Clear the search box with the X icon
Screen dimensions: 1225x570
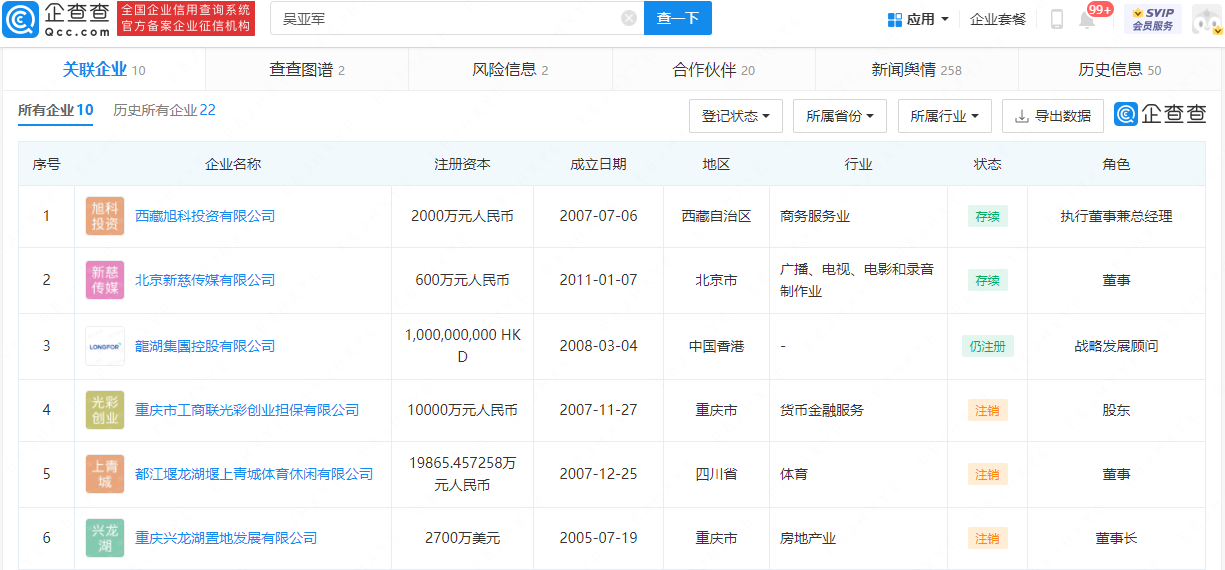[629, 18]
